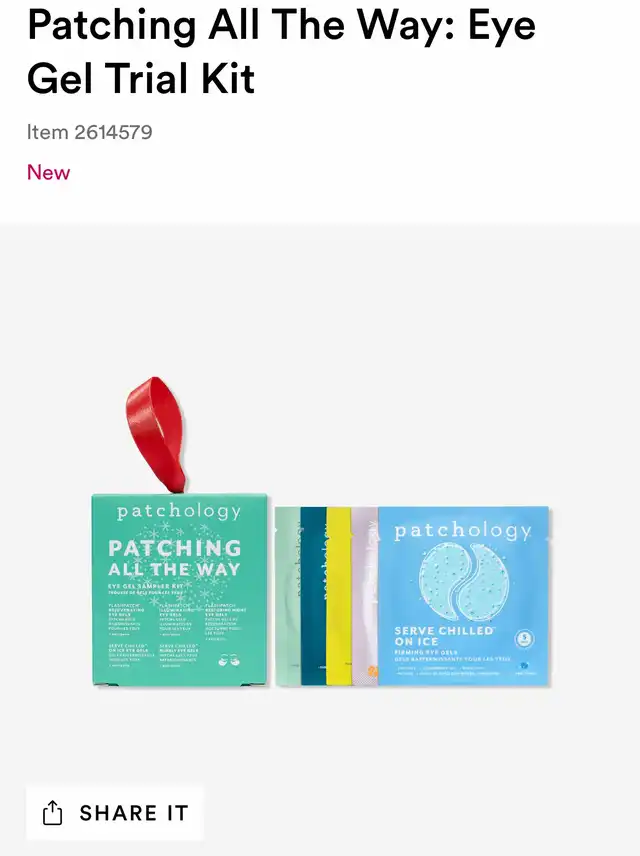The image size is (640, 856).
Task: Click patchology logo on the blue sachet
Action: tap(463, 531)
